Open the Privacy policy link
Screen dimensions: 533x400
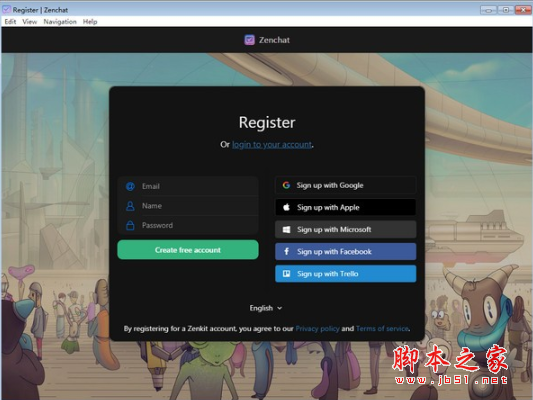click(x=317, y=329)
